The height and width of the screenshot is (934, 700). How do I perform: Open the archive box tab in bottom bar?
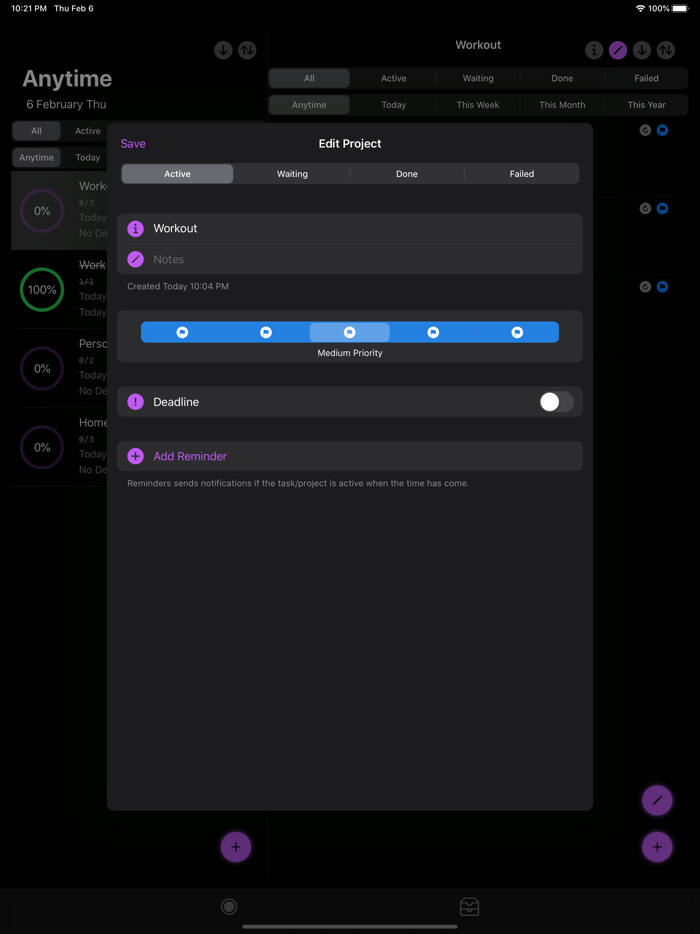[x=469, y=907]
